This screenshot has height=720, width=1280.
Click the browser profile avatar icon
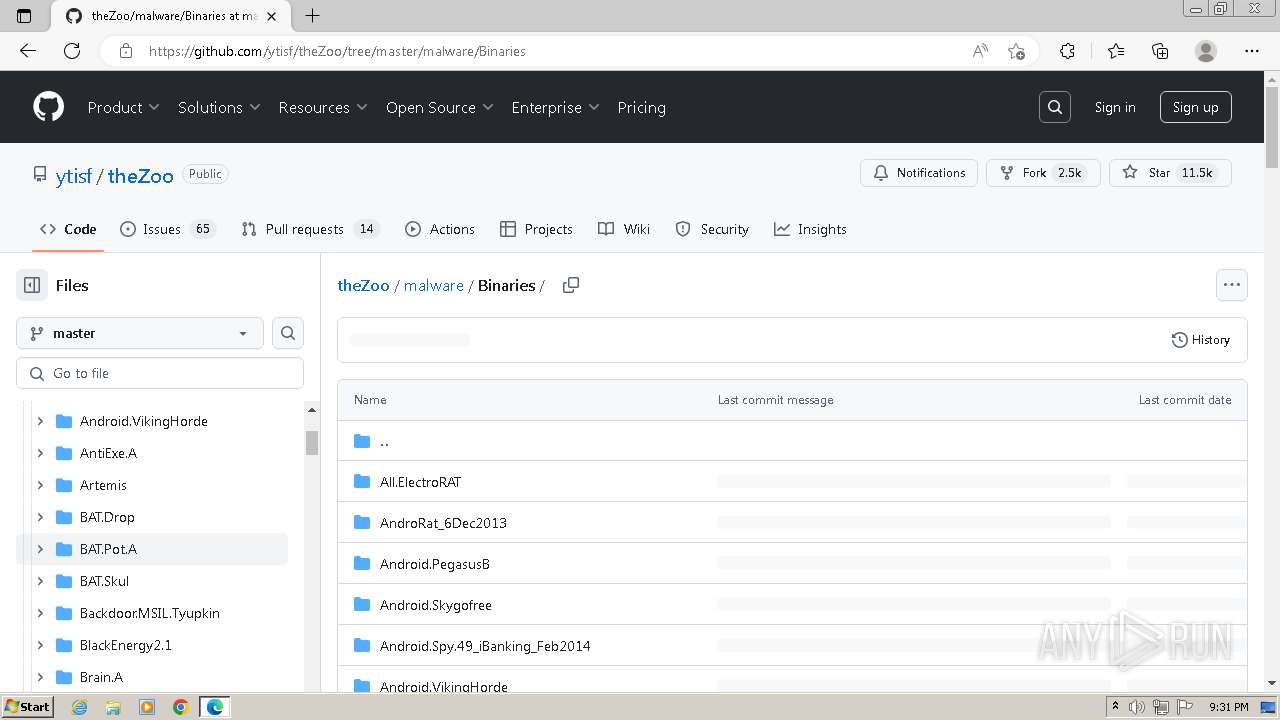(1206, 51)
